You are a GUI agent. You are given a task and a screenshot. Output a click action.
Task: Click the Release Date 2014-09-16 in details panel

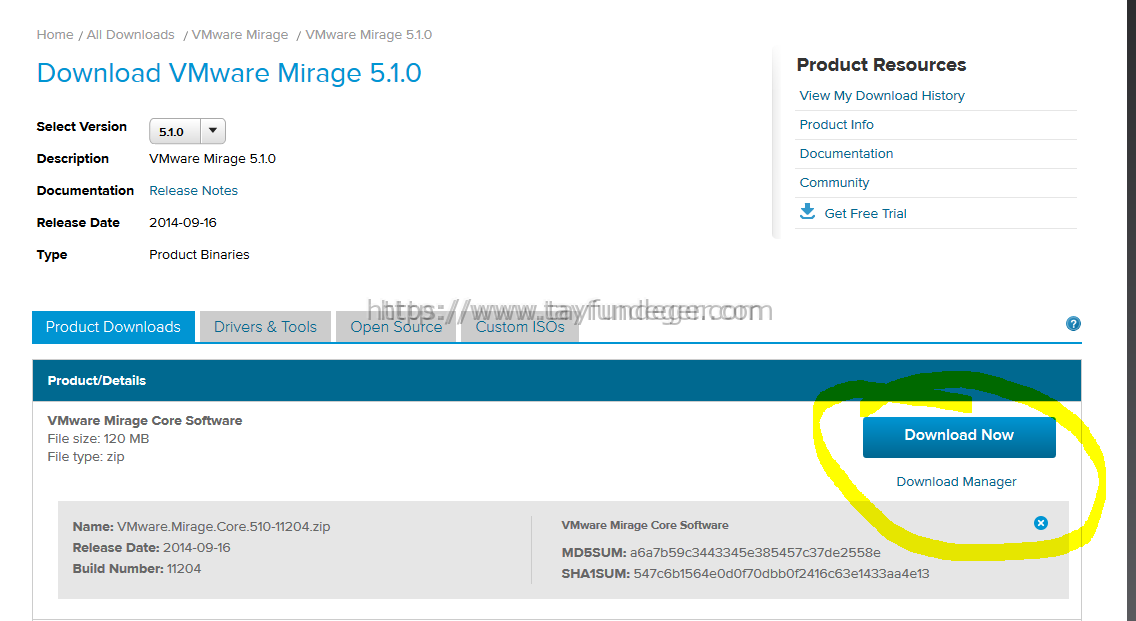[151, 548]
